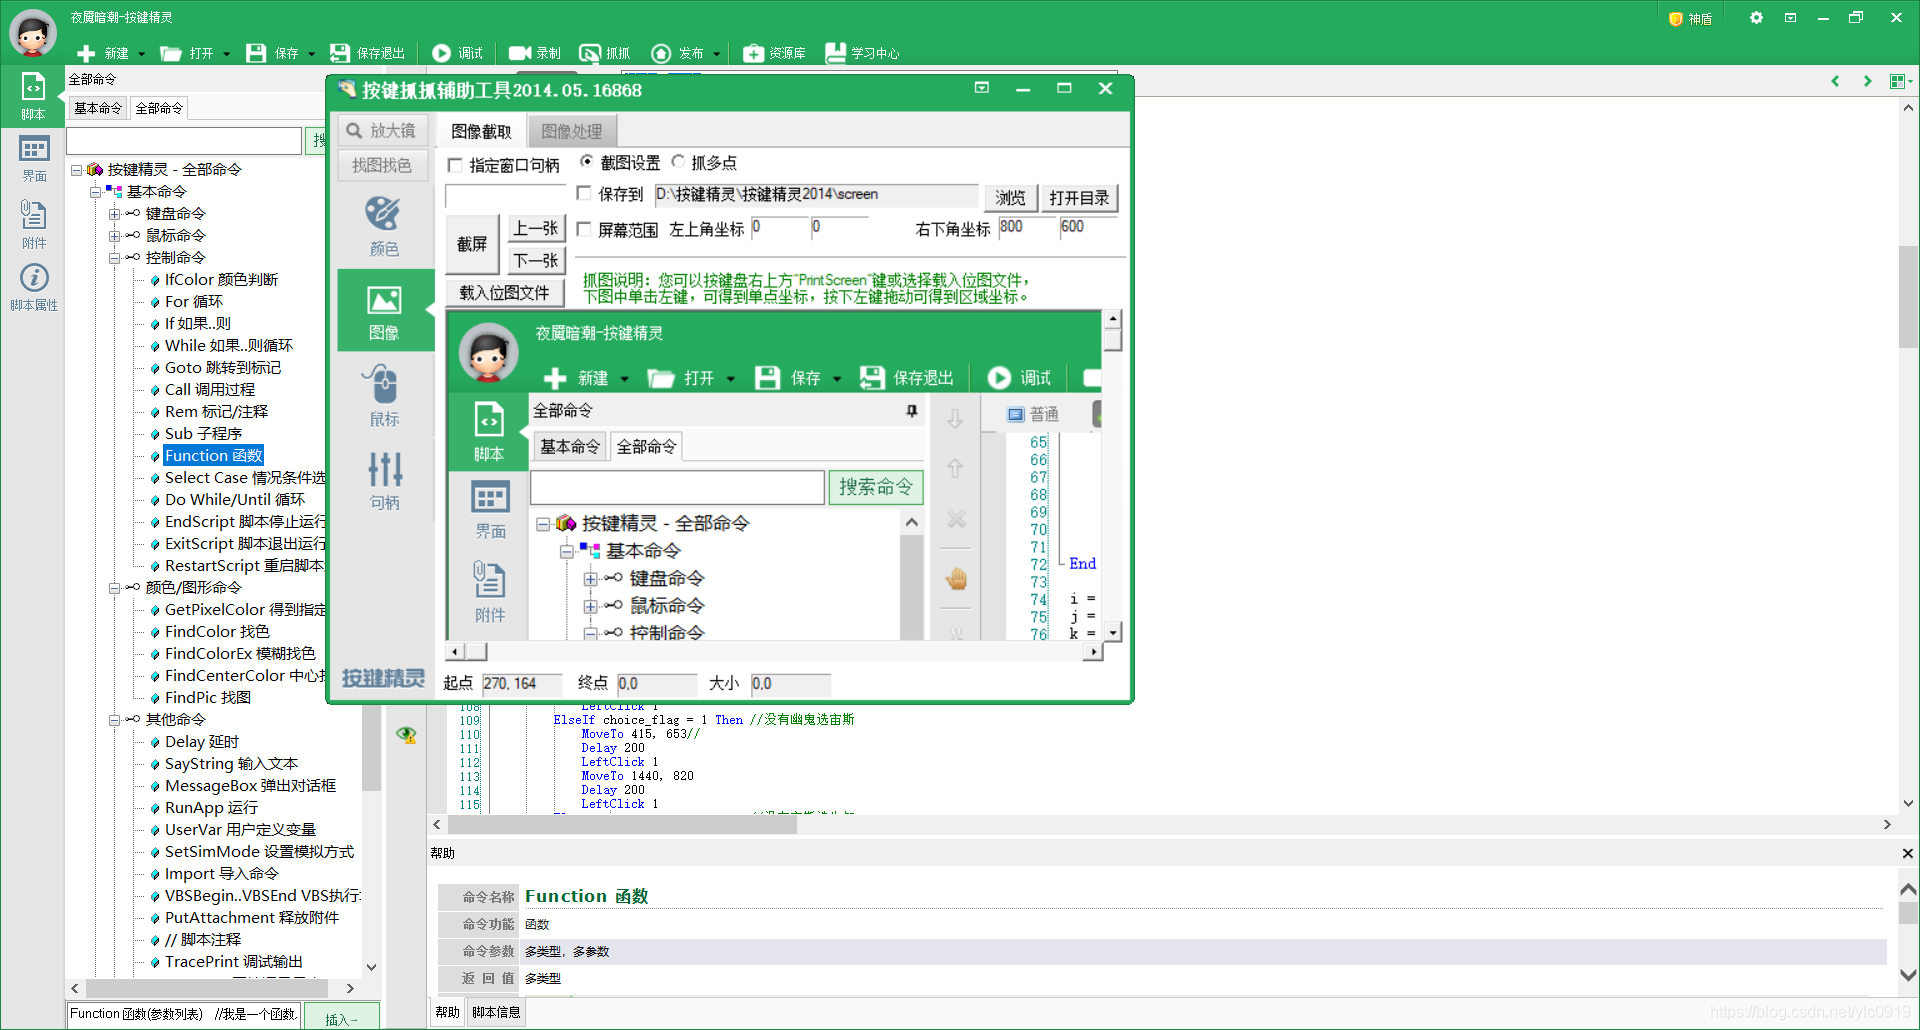Collapse the 其他命令 tree node
Image resolution: width=1920 pixels, height=1030 pixels.
click(115, 720)
